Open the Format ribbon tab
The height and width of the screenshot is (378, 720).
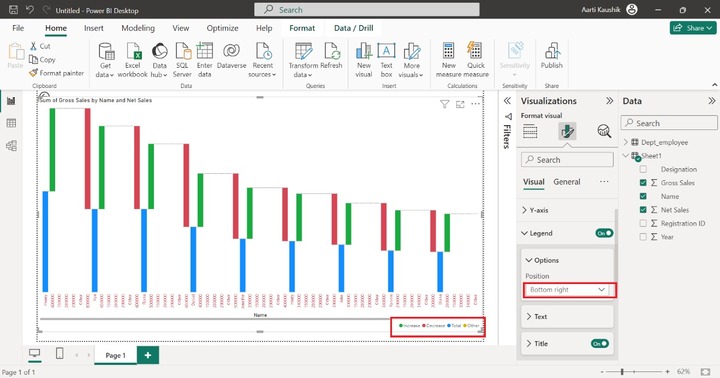coord(302,28)
